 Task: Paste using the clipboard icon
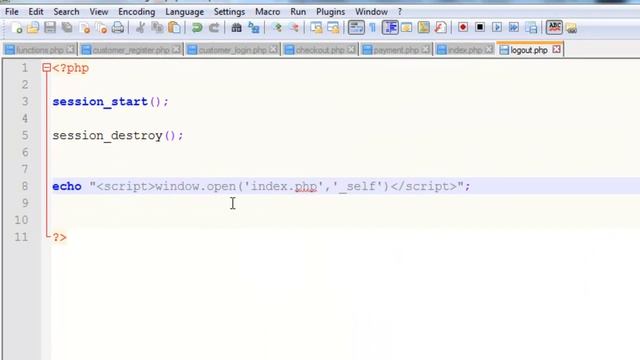coord(174,28)
